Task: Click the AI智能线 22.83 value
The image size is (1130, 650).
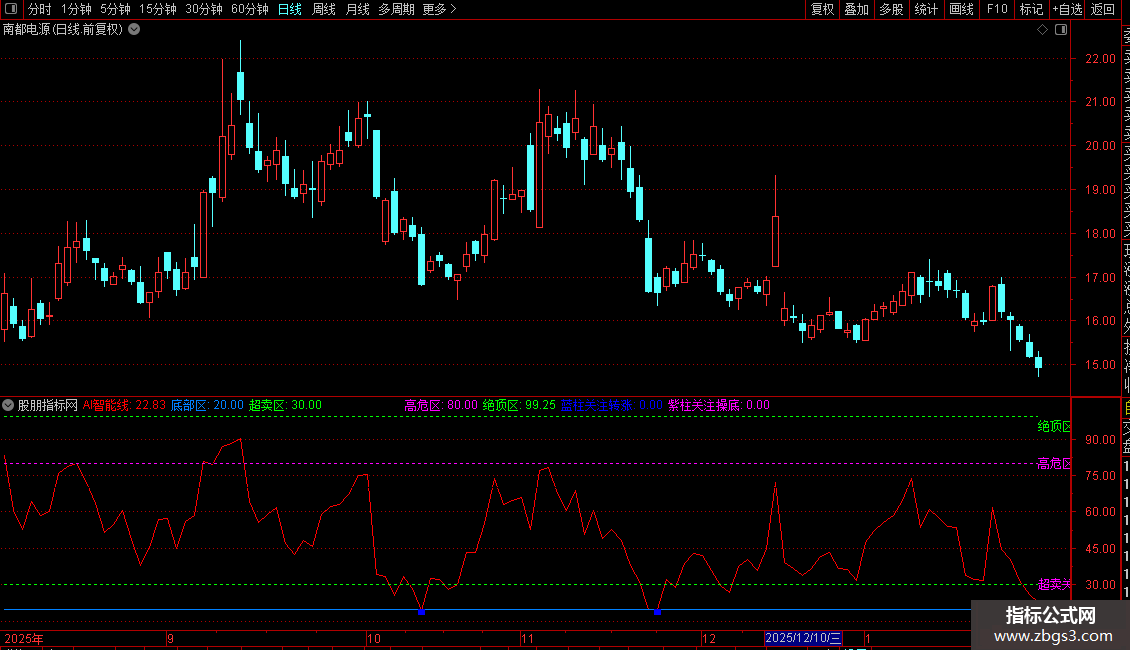Action: 124,405
